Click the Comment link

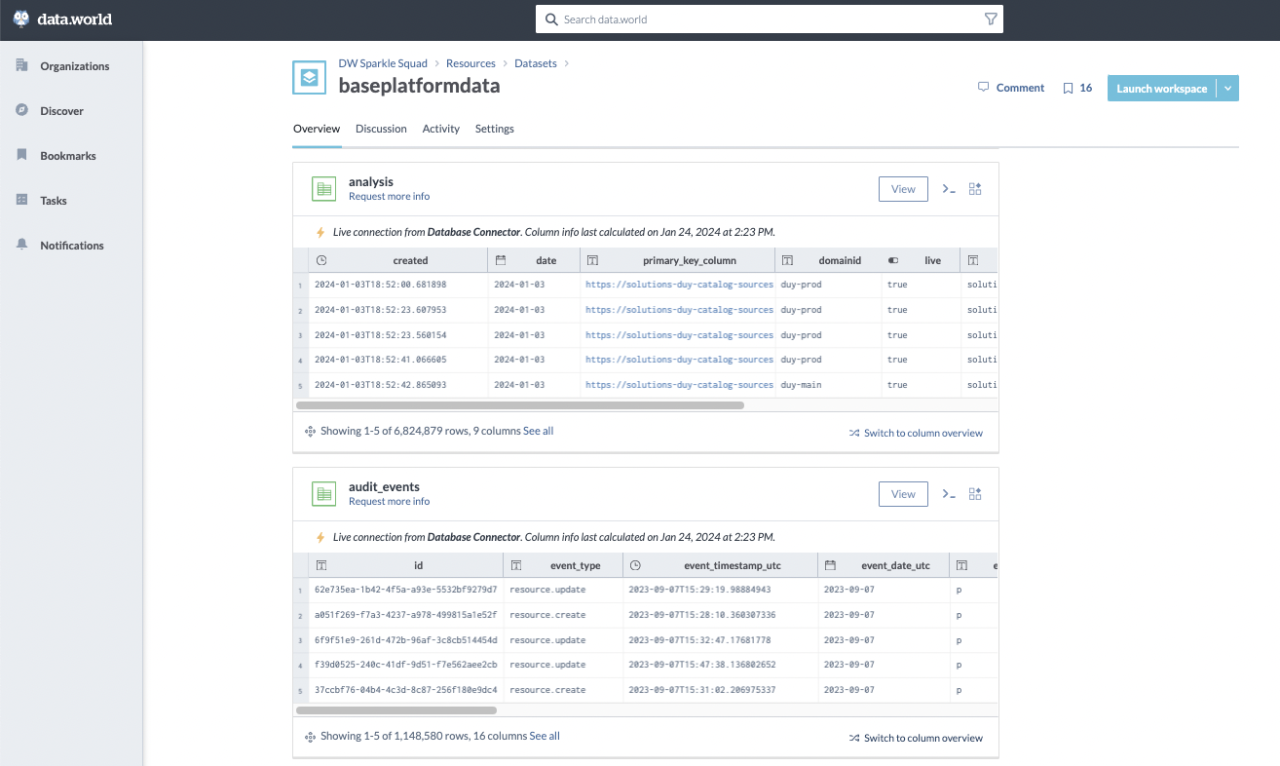pyautogui.click(x=1020, y=88)
